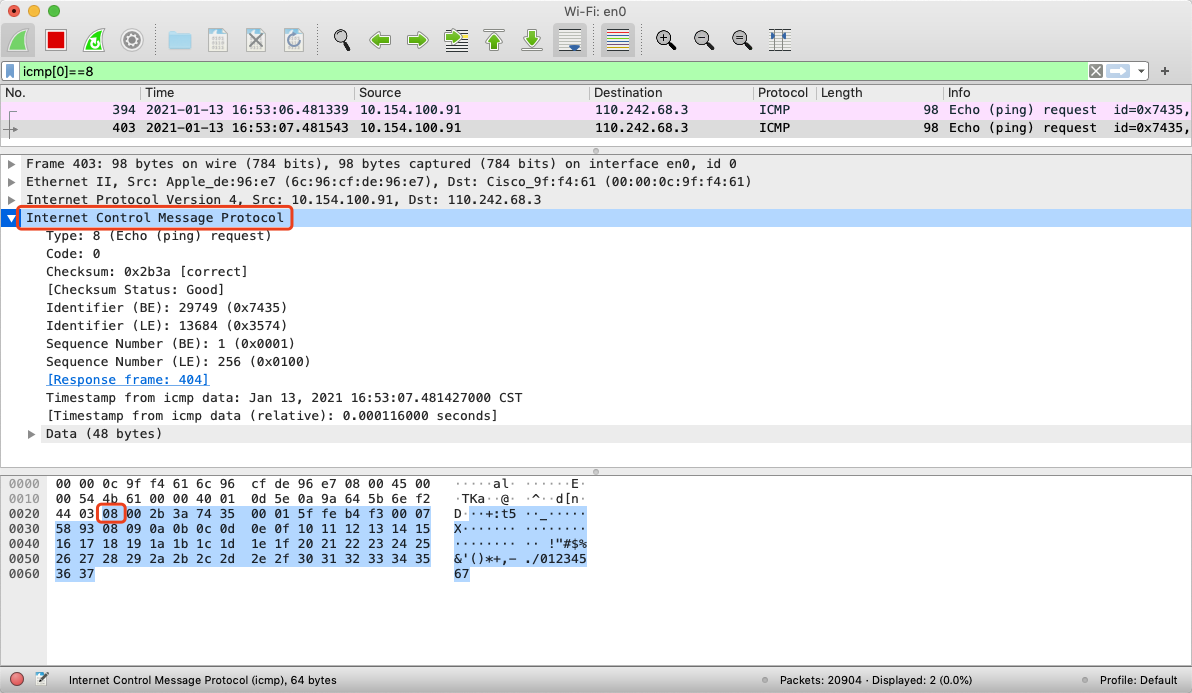
Task: Open the recent filters dropdown
Action: click(x=1141, y=71)
